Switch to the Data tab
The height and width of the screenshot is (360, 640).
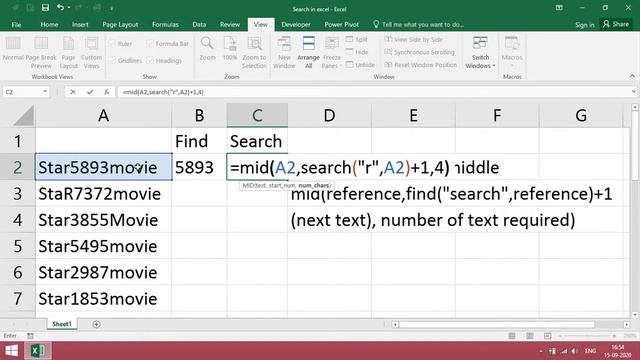(x=199, y=24)
